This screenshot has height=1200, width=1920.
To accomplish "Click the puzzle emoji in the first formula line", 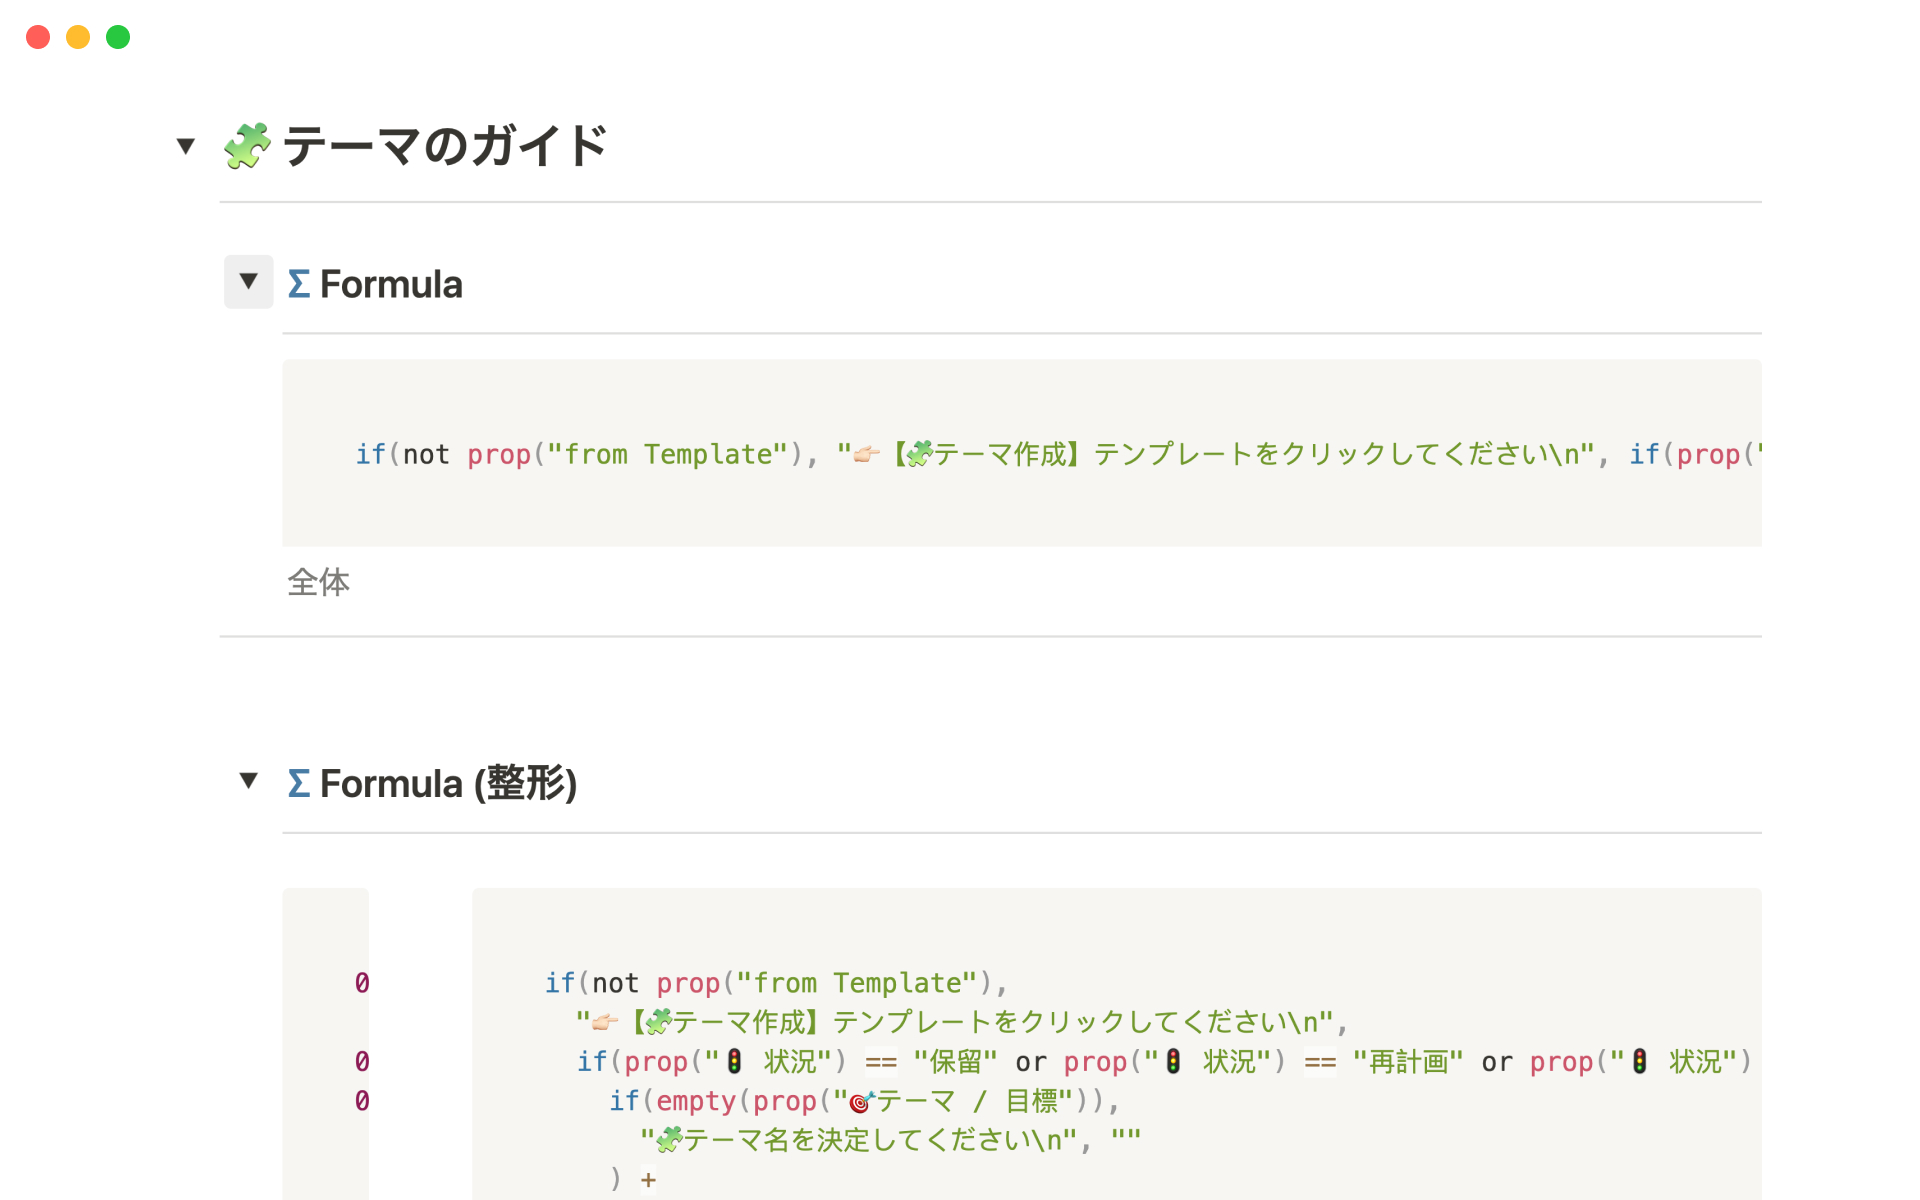I will (x=919, y=455).
